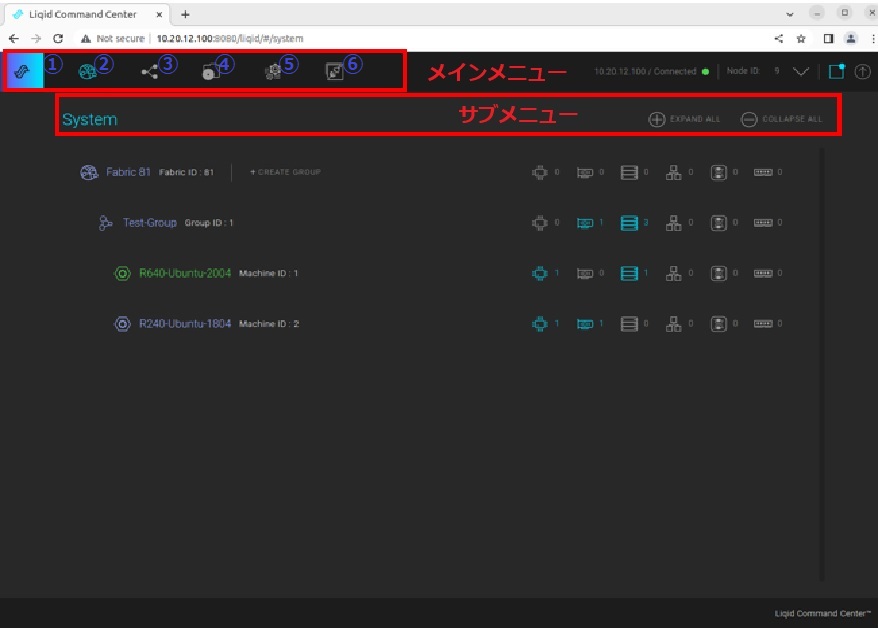Click the memory icon for R240-Ubuntu-1804
The image size is (878, 628).
point(763,324)
